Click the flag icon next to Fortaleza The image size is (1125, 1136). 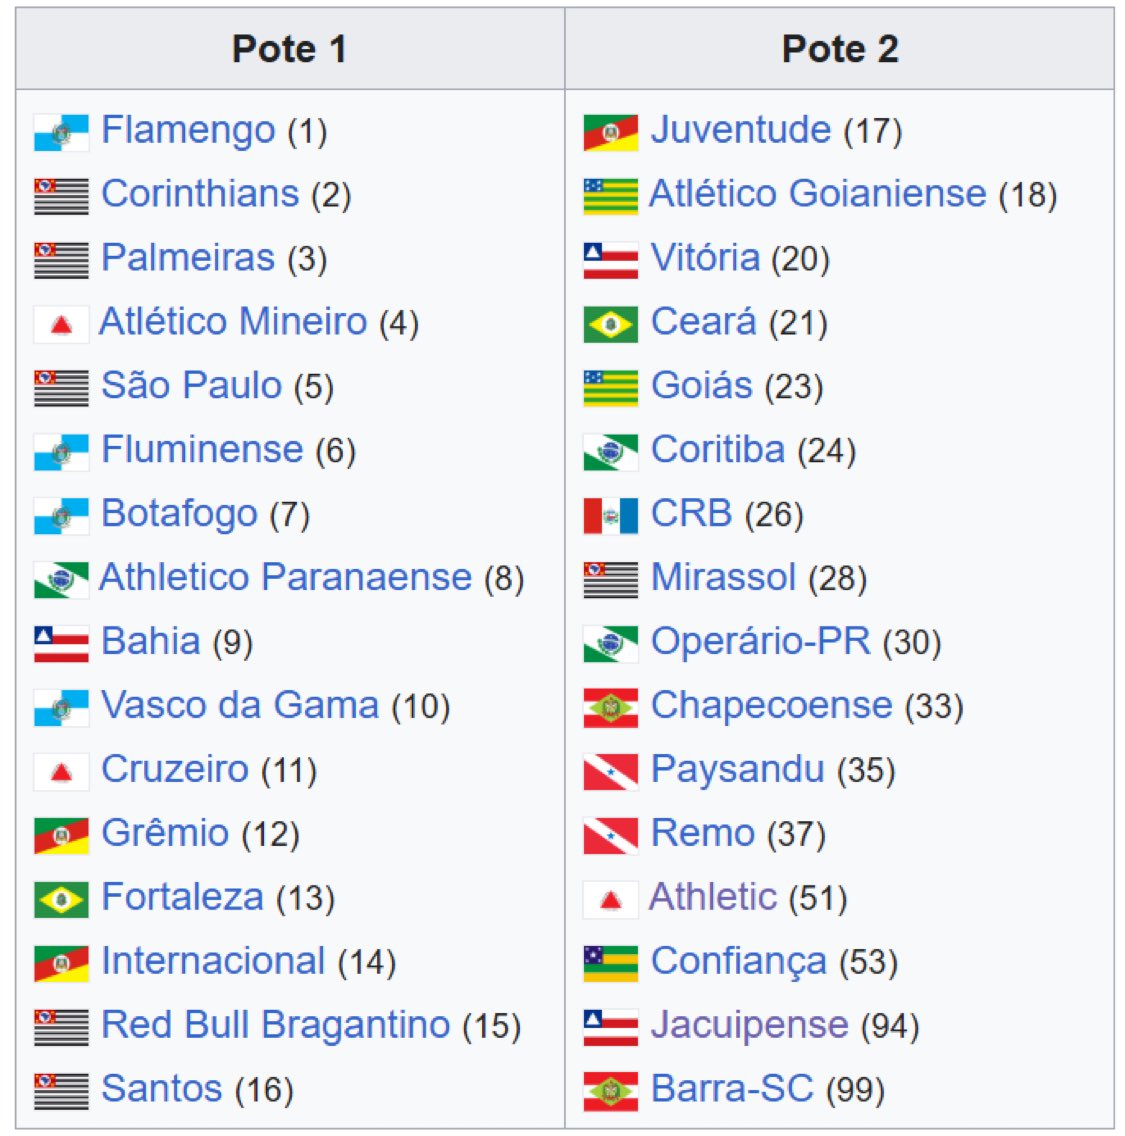coord(61,899)
